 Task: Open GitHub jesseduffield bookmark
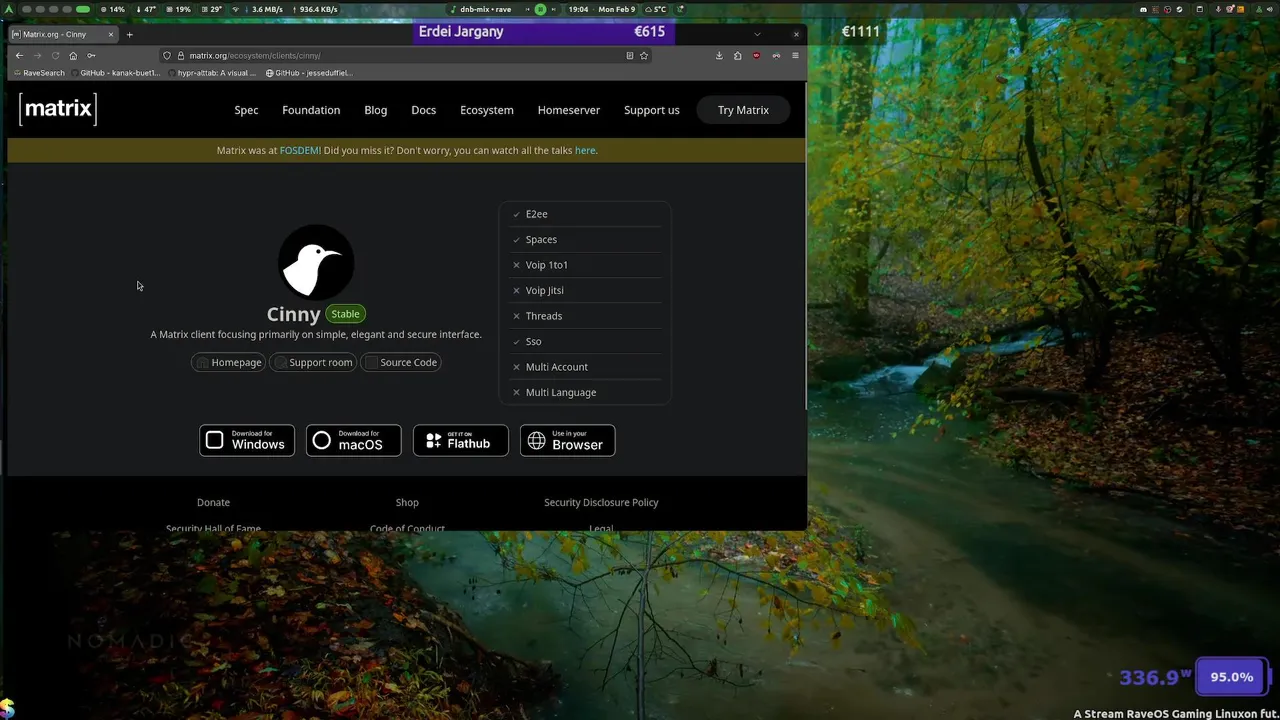[310, 73]
